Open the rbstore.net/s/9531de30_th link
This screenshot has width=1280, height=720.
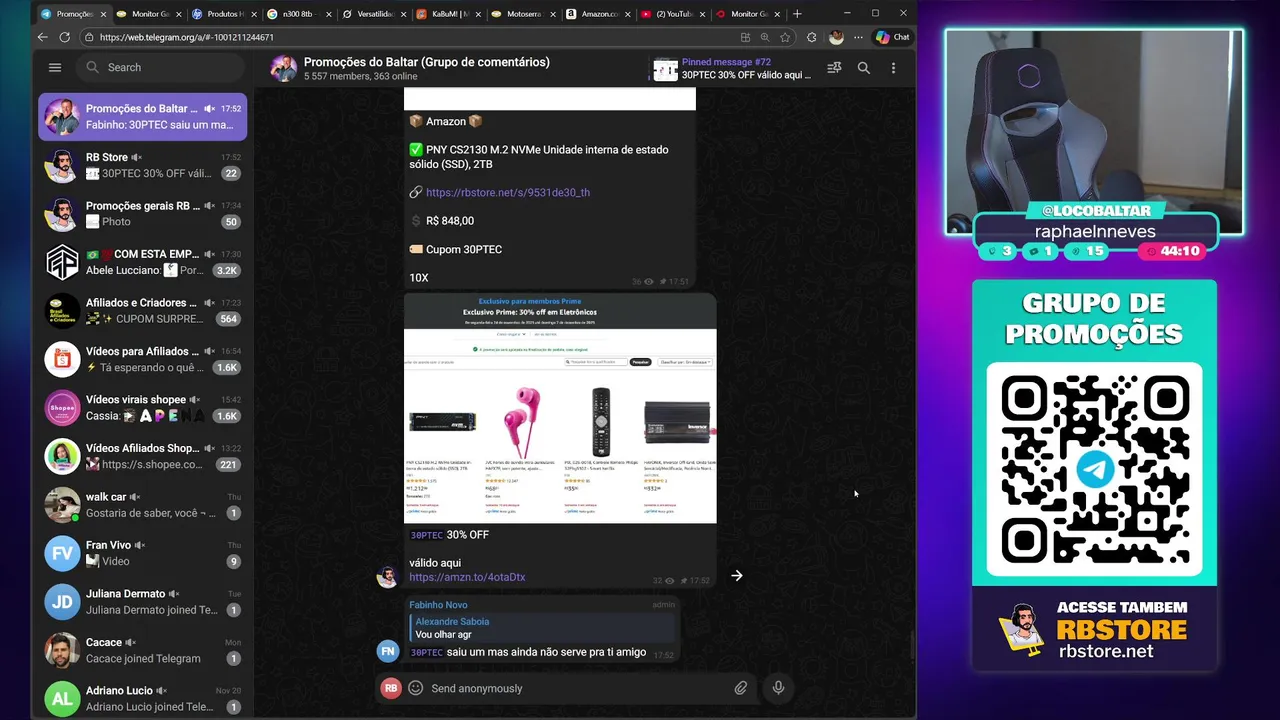point(507,192)
